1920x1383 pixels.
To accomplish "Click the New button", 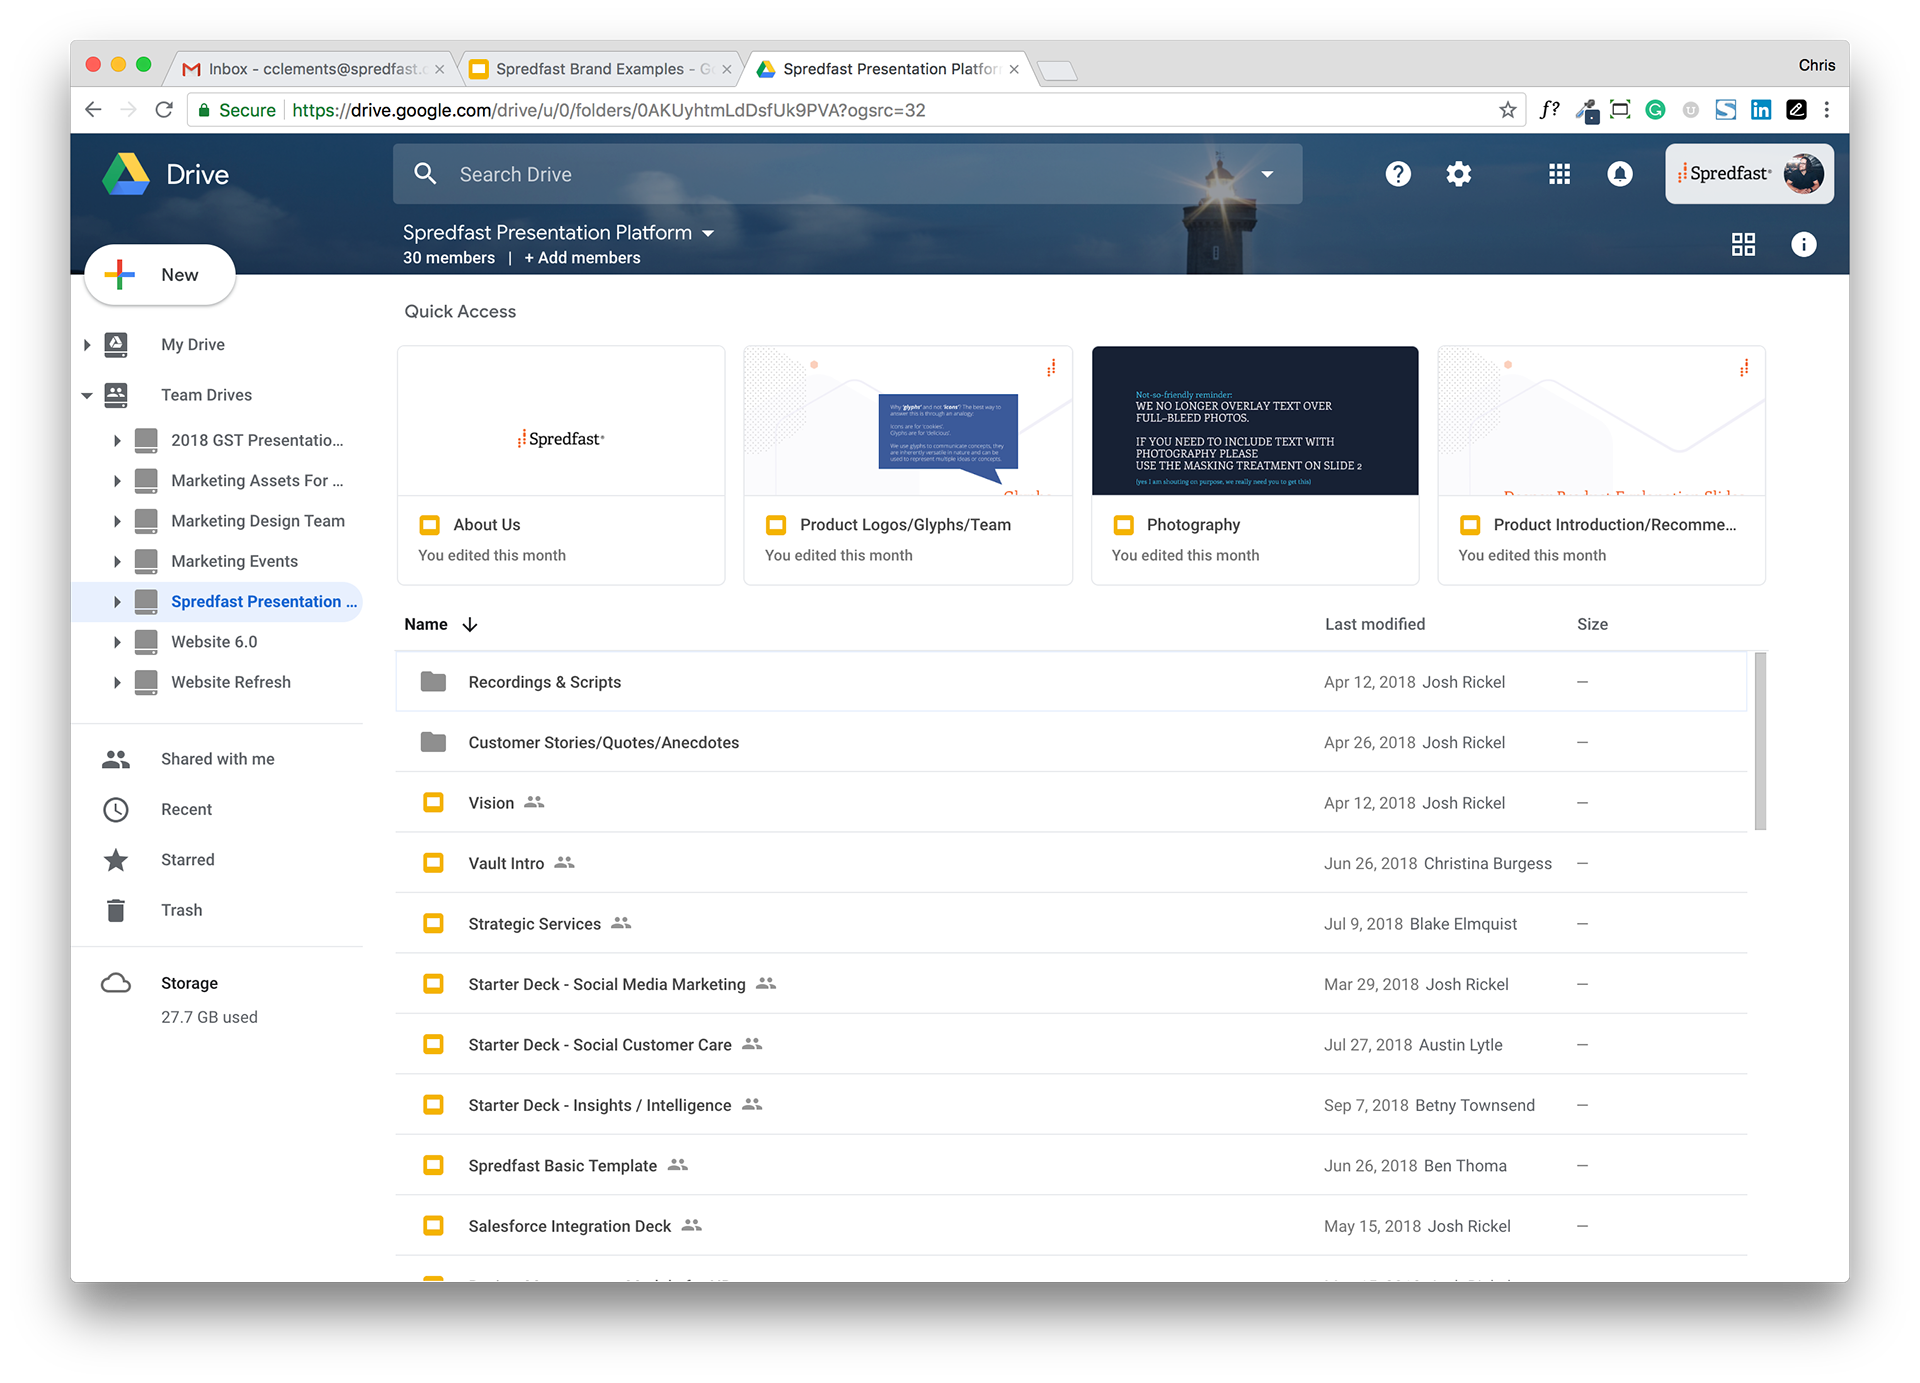I will [x=160, y=275].
